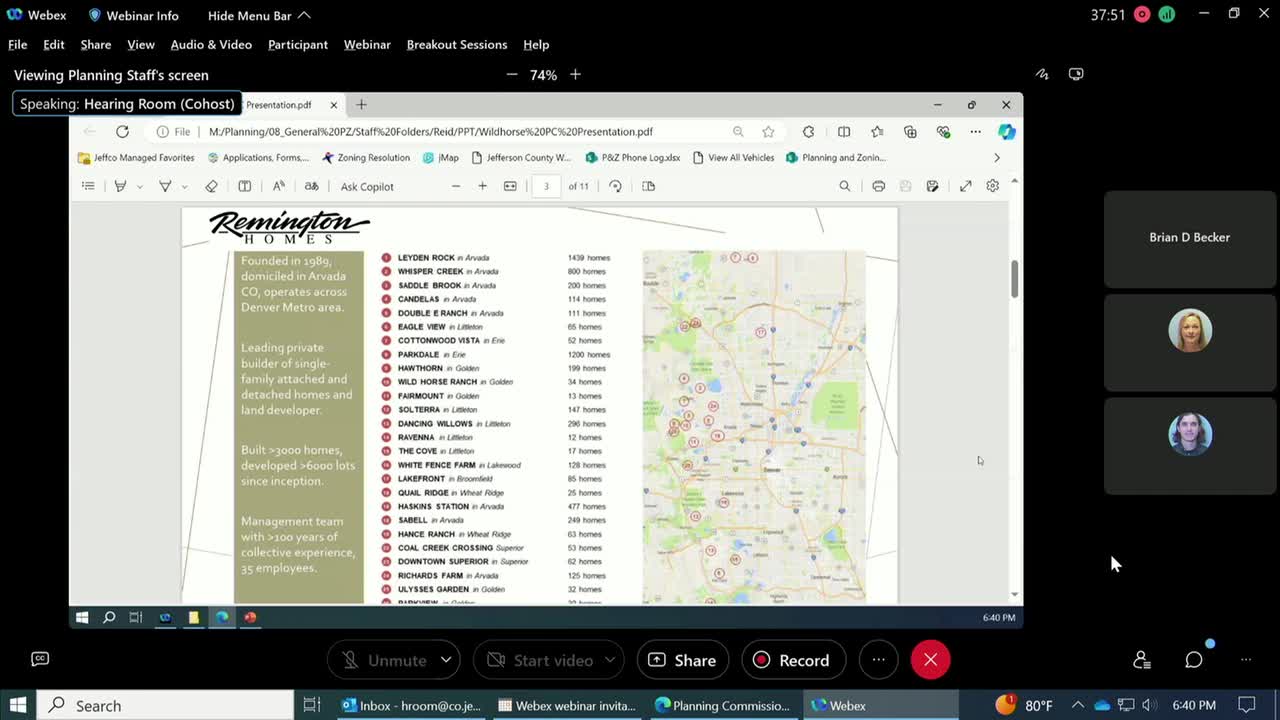Open the jMap bookmark
Screen dimensions: 1280x720
pyautogui.click(x=441, y=157)
